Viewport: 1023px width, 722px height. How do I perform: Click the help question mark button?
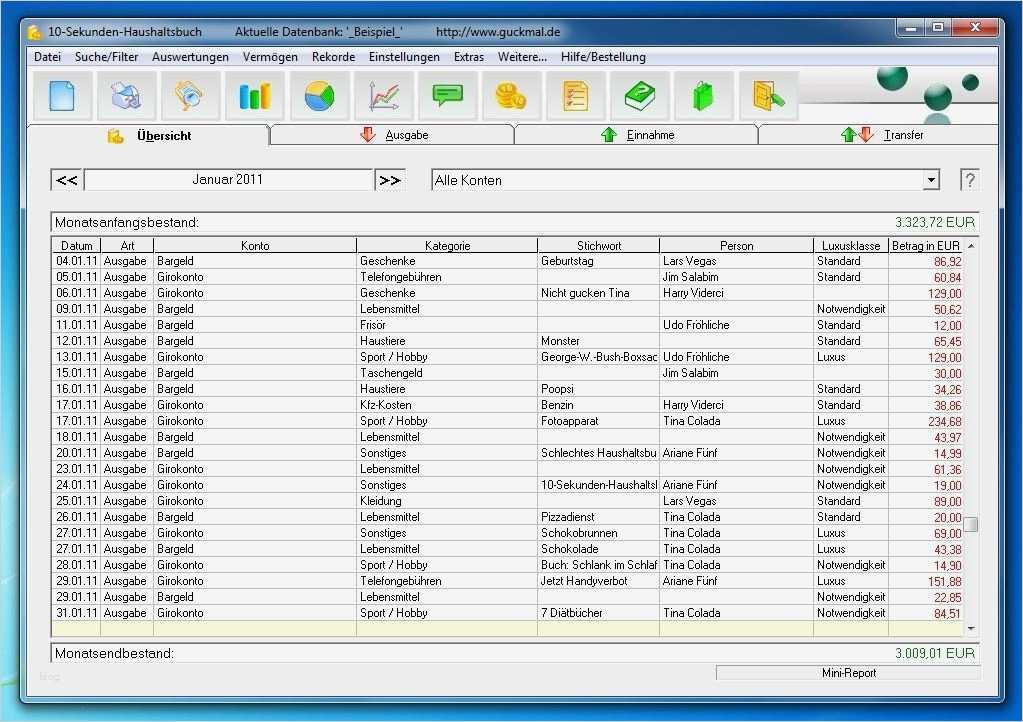point(968,179)
